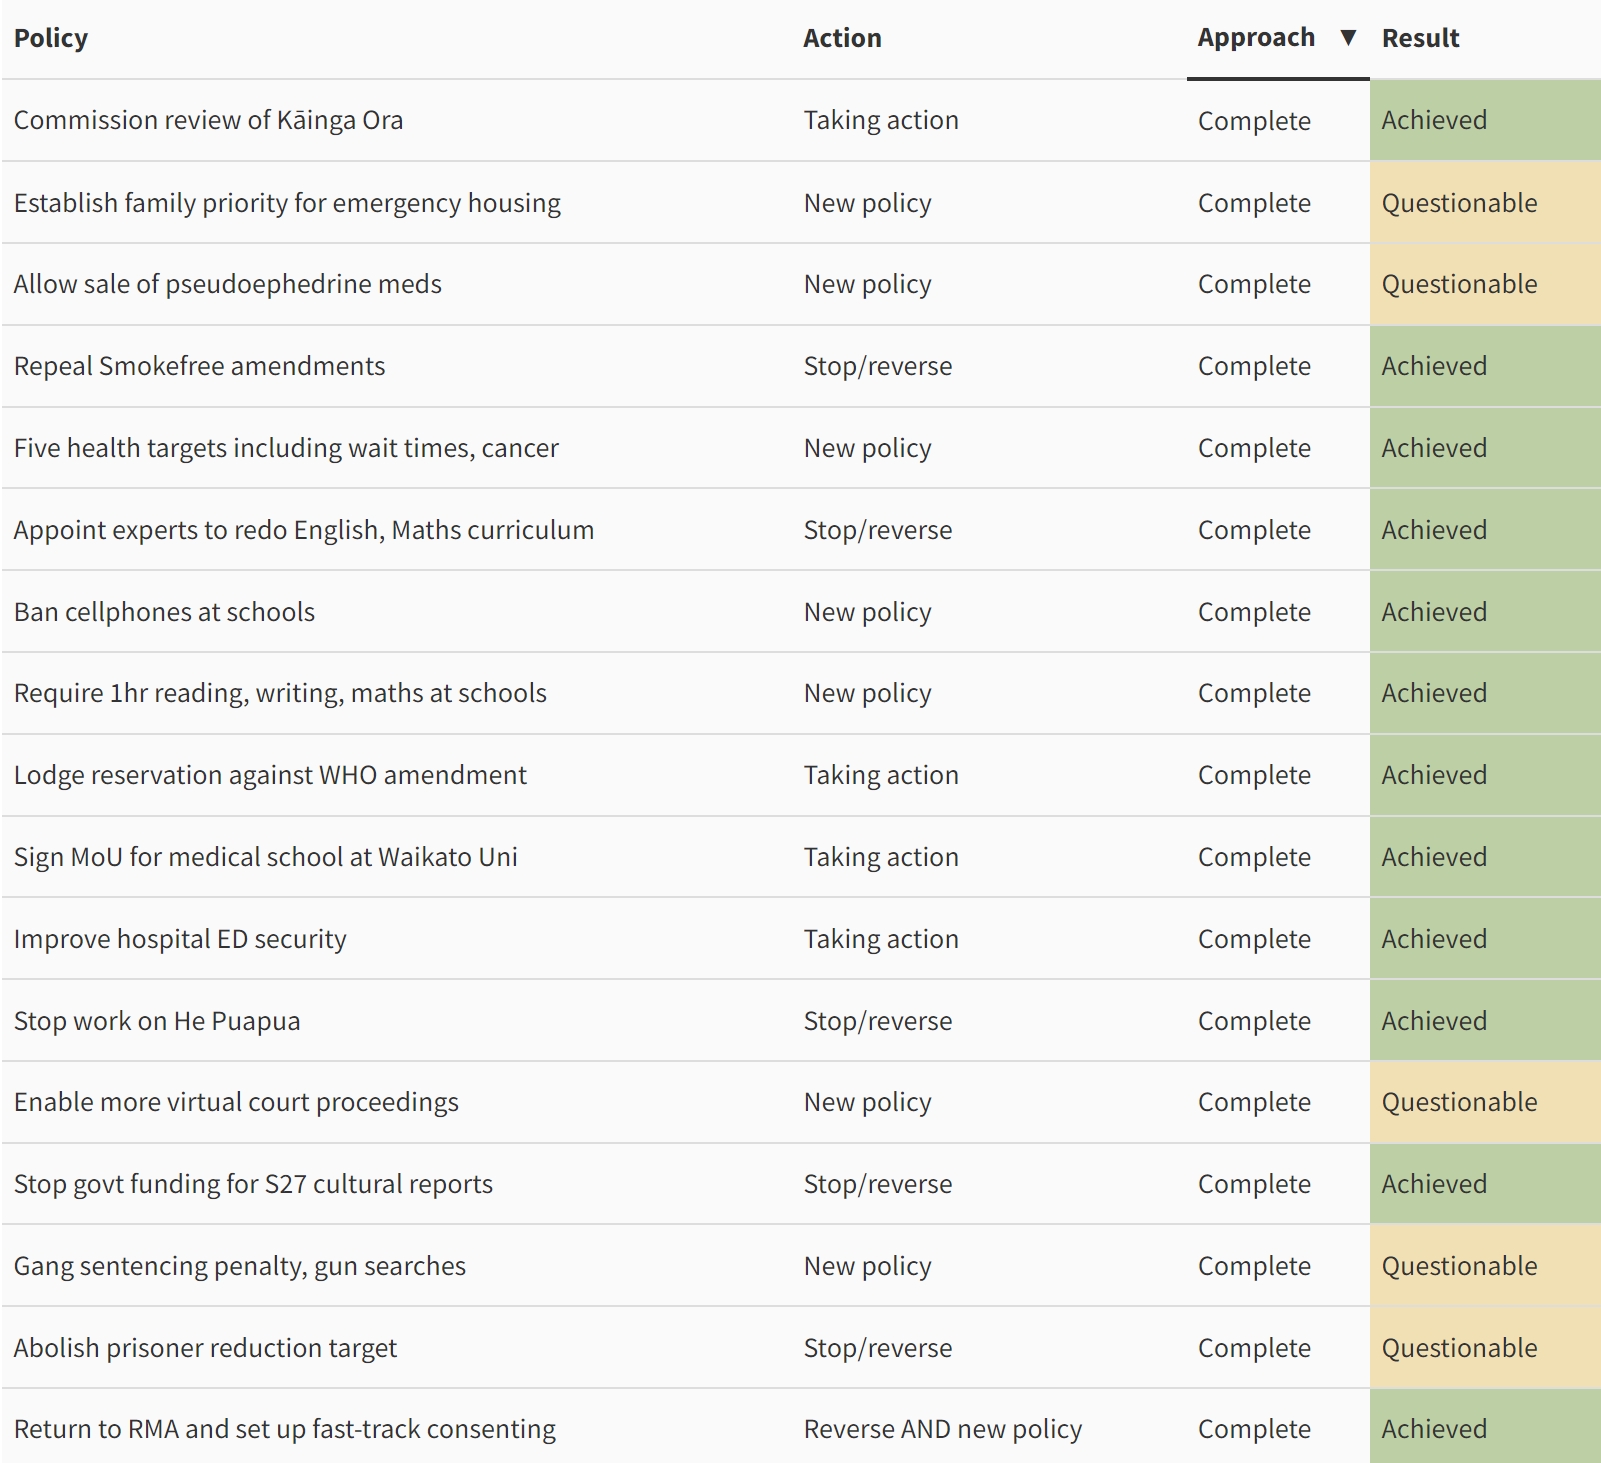1601x1463 pixels.
Task: Select 'Commission review of Kāinga Ora' policy text
Action: click(208, 120)
